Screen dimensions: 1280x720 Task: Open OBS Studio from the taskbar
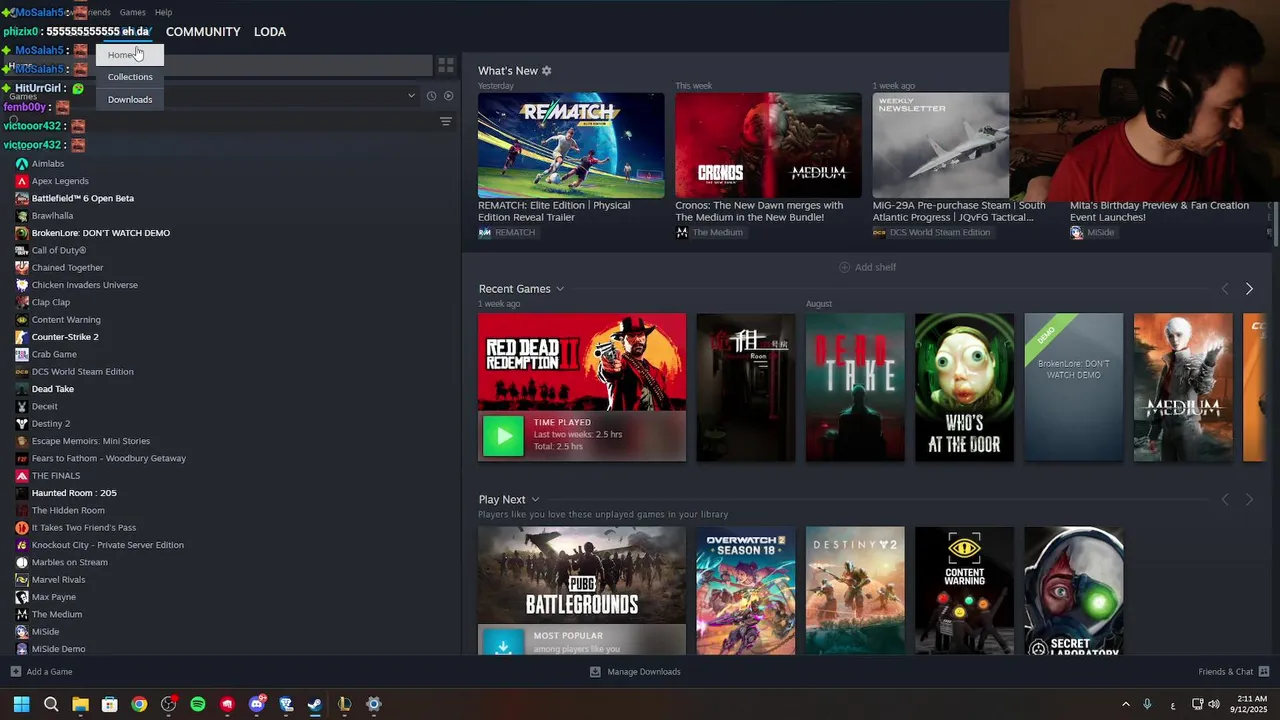(x=169, y=704)
